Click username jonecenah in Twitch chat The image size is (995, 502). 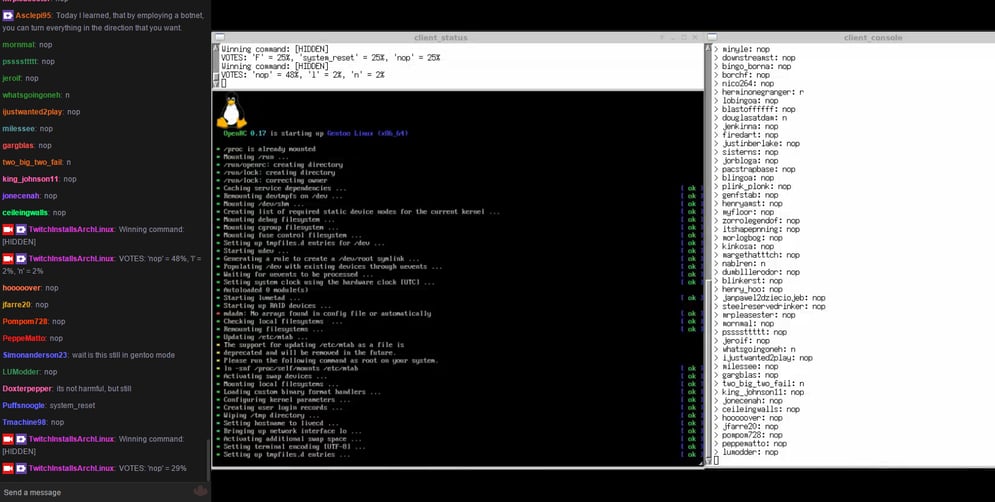coord(21,196)
